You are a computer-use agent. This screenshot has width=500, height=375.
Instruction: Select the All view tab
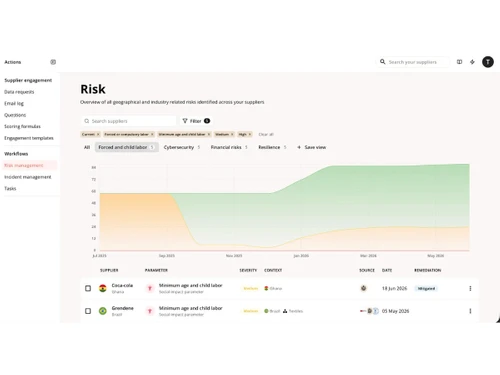87,147
